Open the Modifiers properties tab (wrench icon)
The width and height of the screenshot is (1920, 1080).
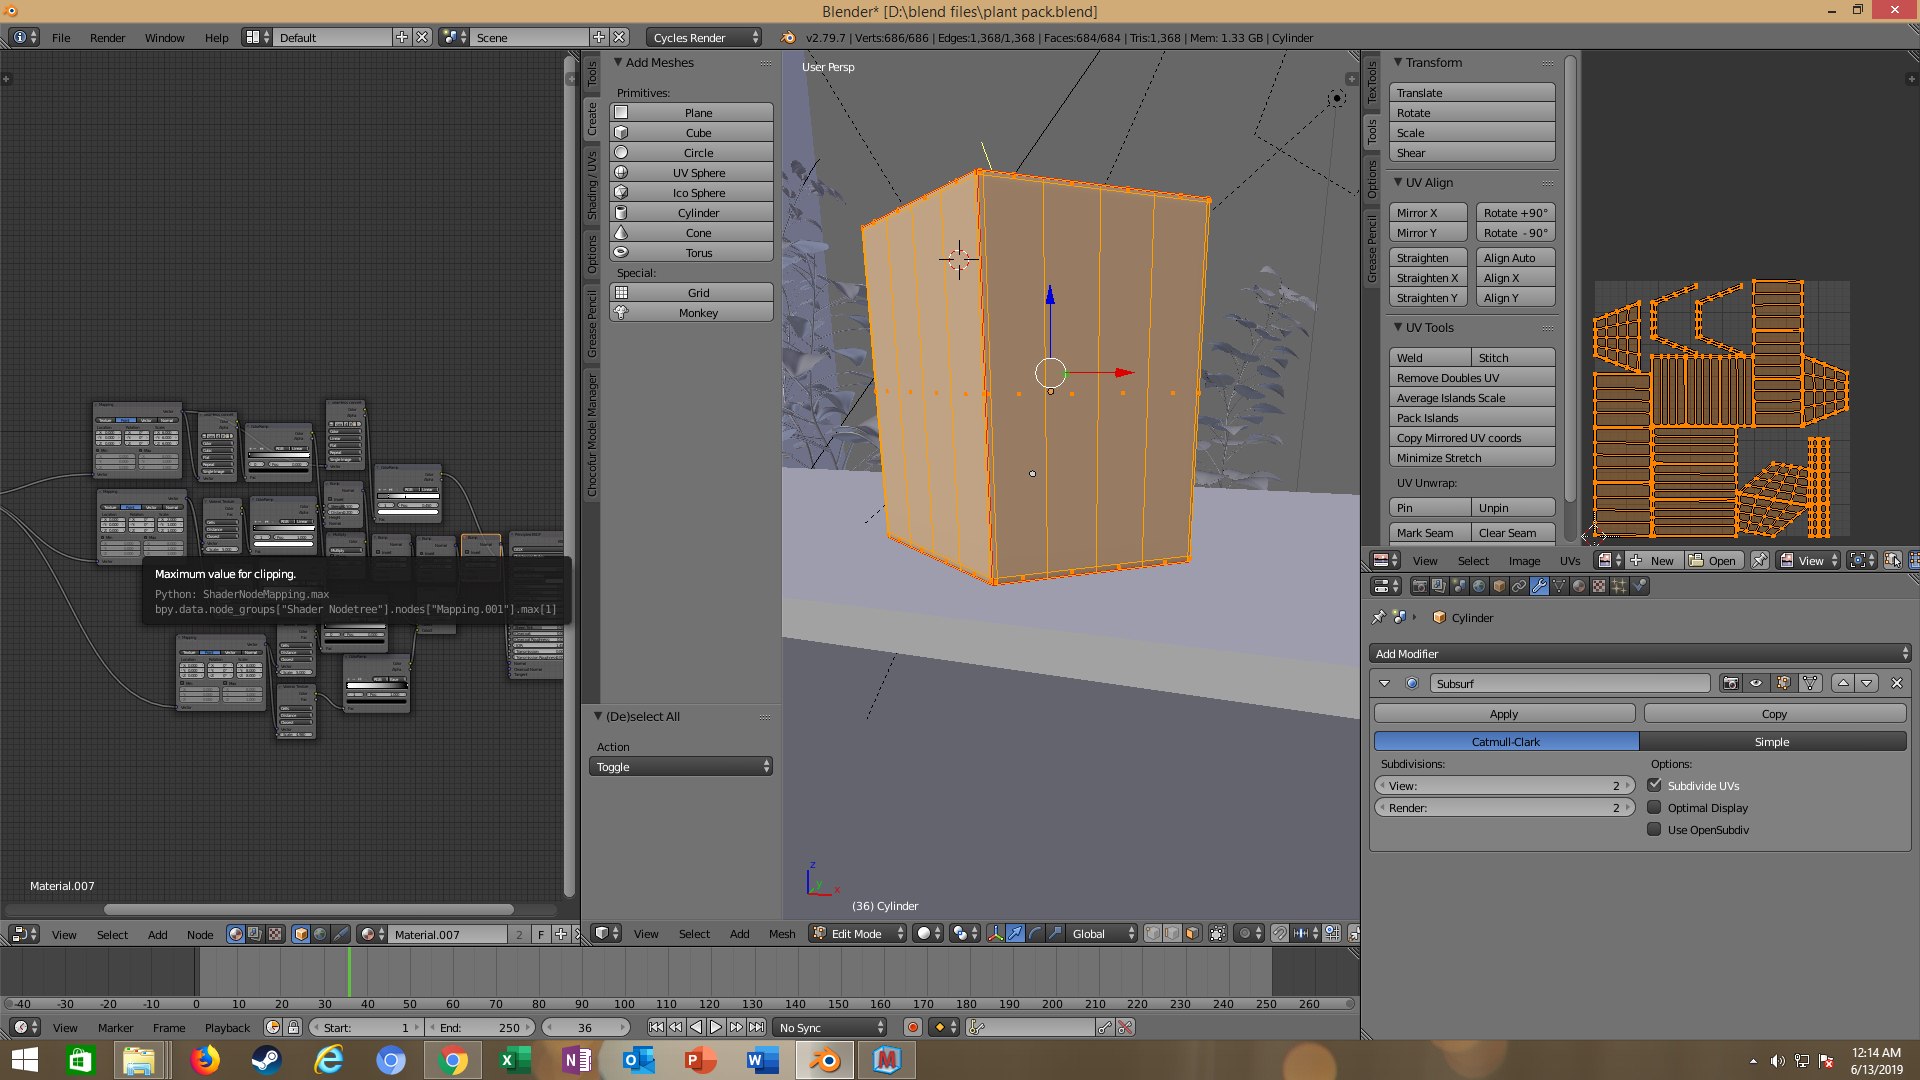[x=1539, y=586]
